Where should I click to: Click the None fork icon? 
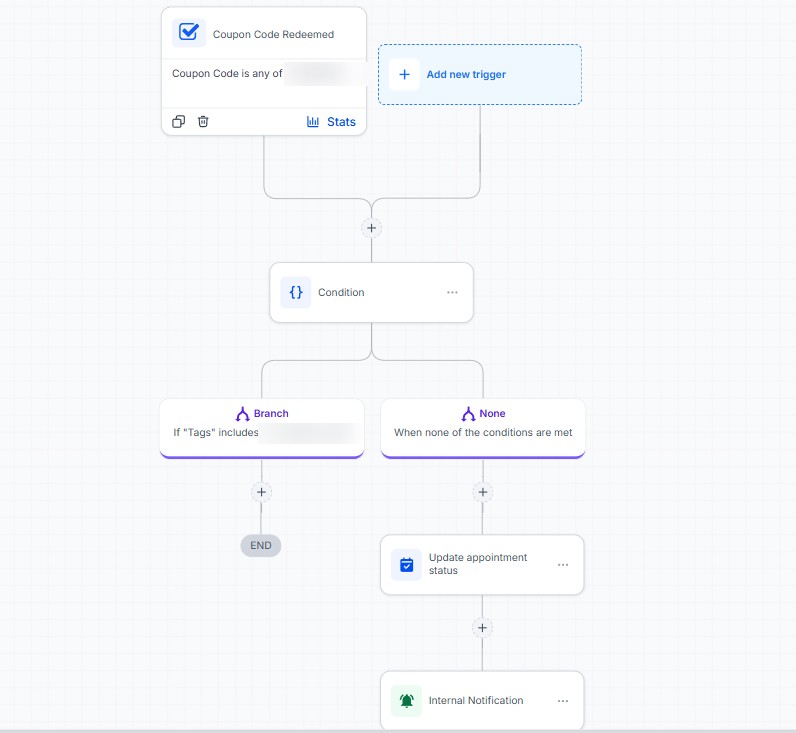(x=469, y=414)
